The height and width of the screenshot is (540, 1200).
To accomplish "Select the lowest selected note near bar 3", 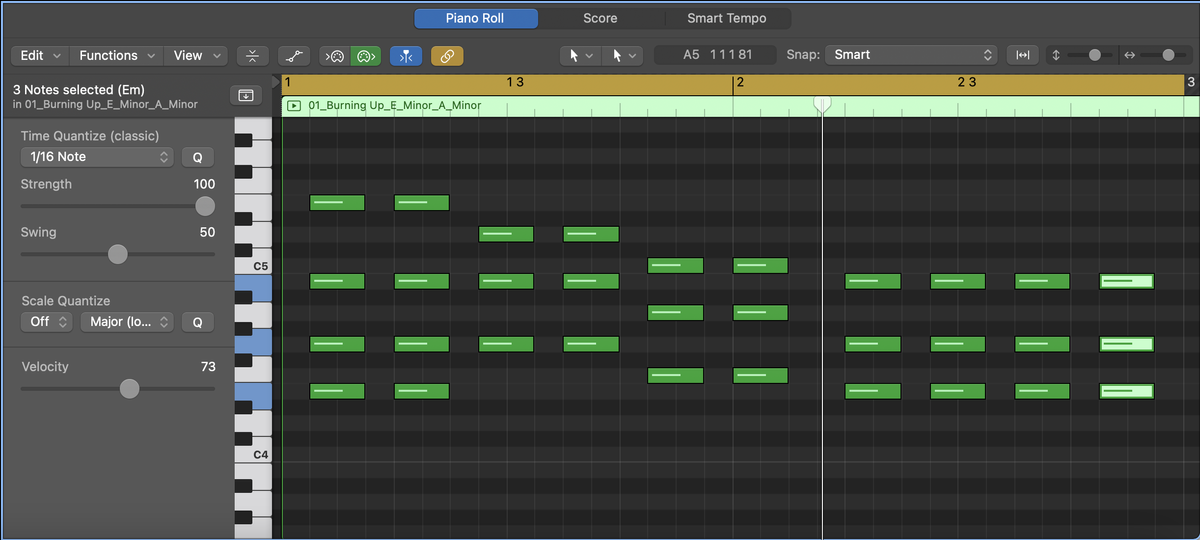I will point(1126,391).
